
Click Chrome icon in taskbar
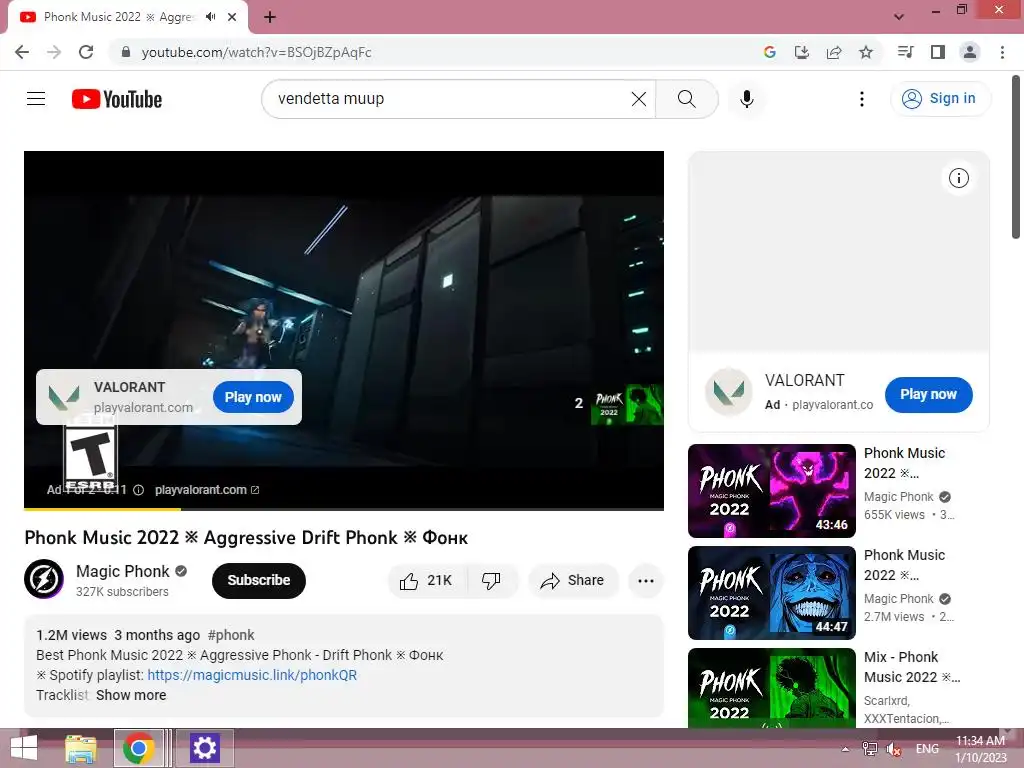click(138, 748)
